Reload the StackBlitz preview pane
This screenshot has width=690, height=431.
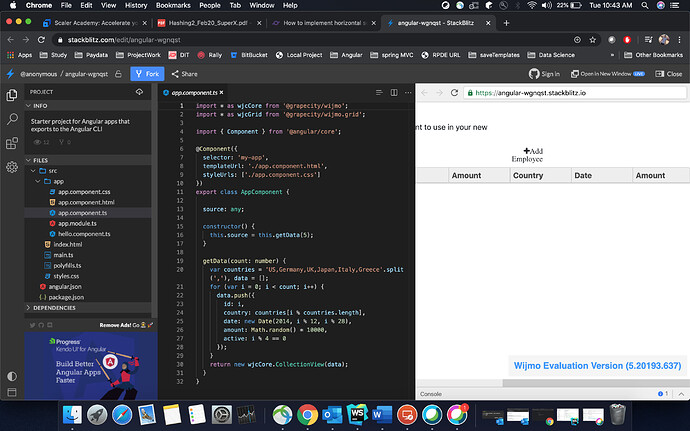tap(454, 92)
